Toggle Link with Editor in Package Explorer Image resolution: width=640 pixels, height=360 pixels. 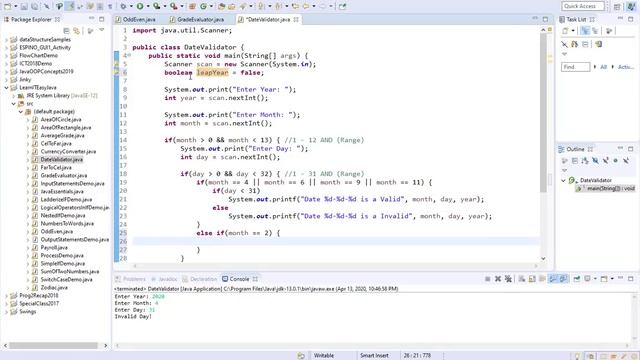(x=77, y=31)
